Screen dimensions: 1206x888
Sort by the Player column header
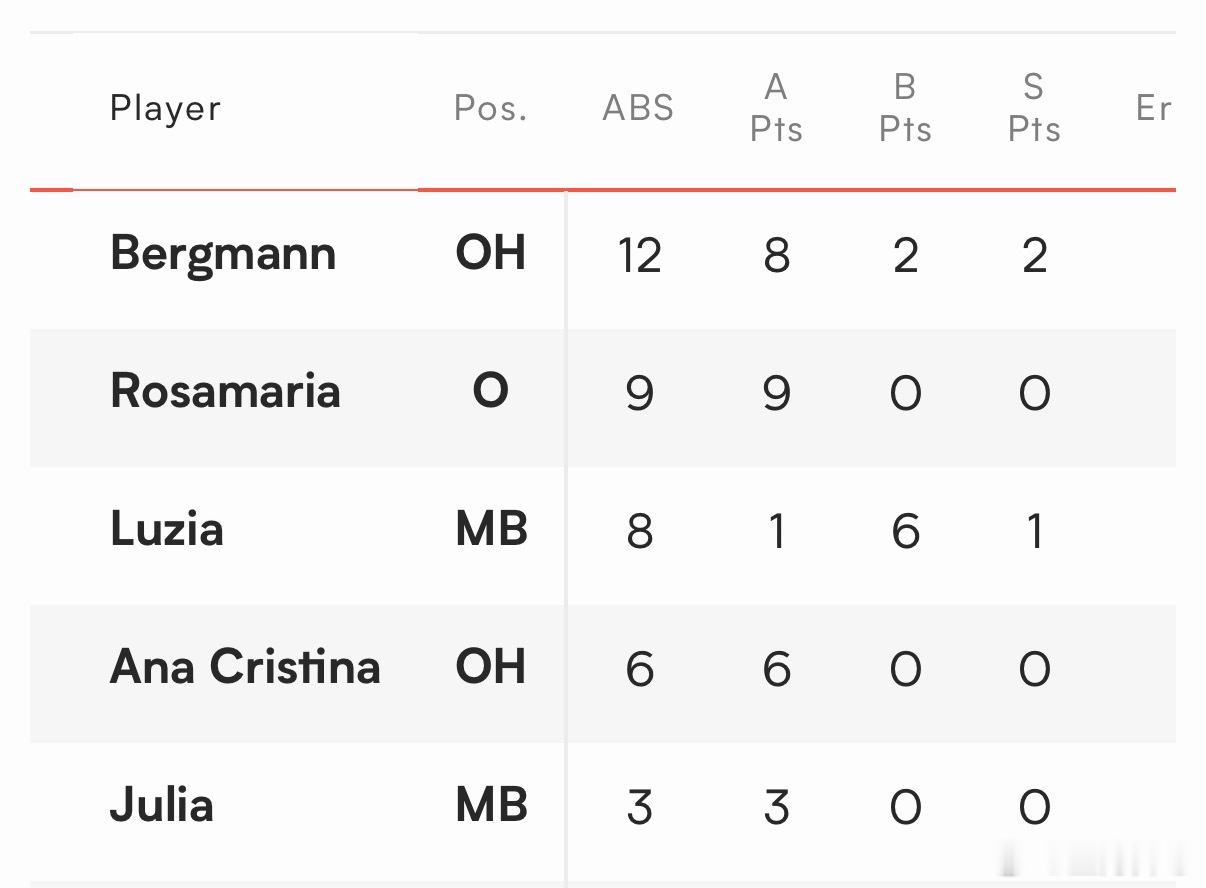[165, 108]
